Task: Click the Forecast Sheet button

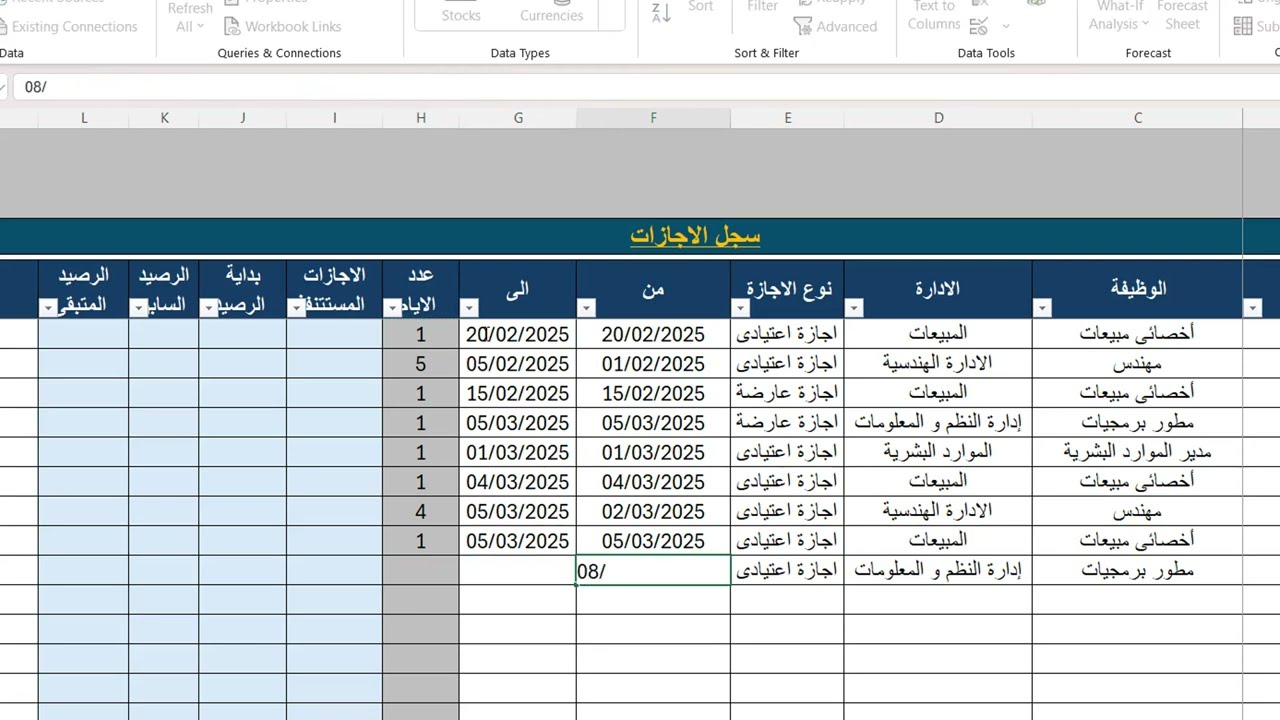Action: [x=1182, y=15]
